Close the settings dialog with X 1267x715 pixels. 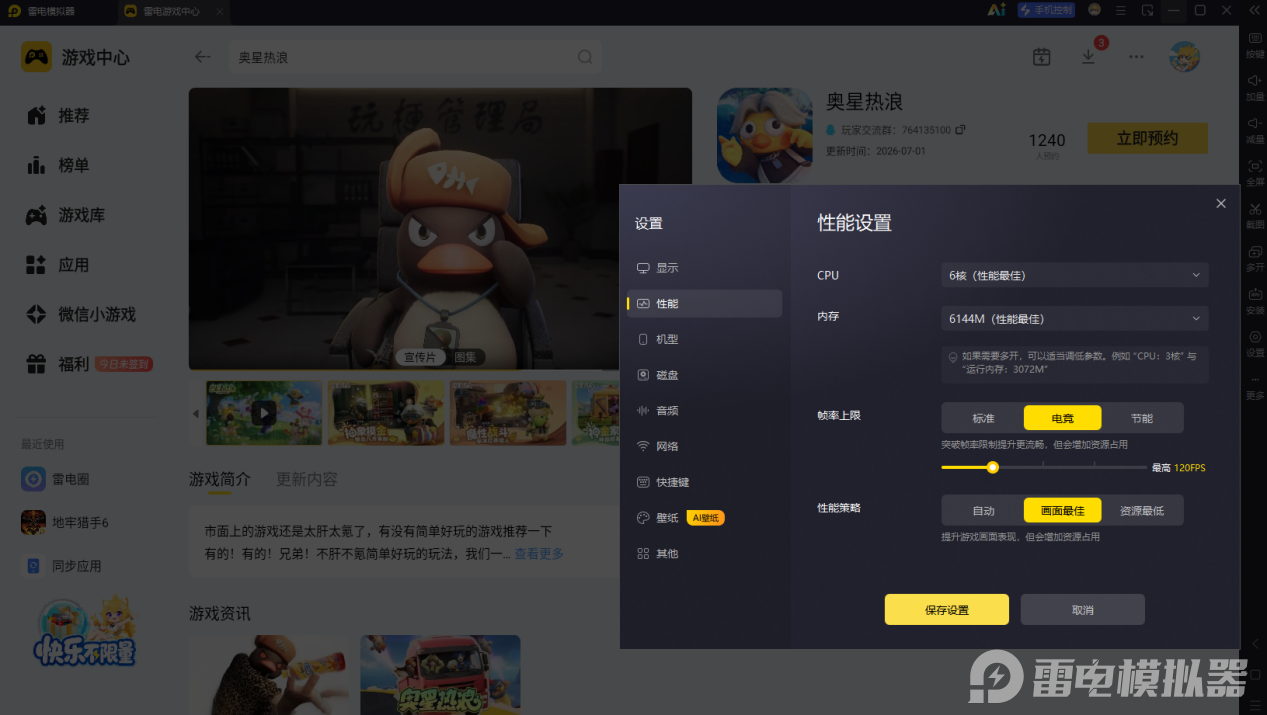[x=1221, y=203]
